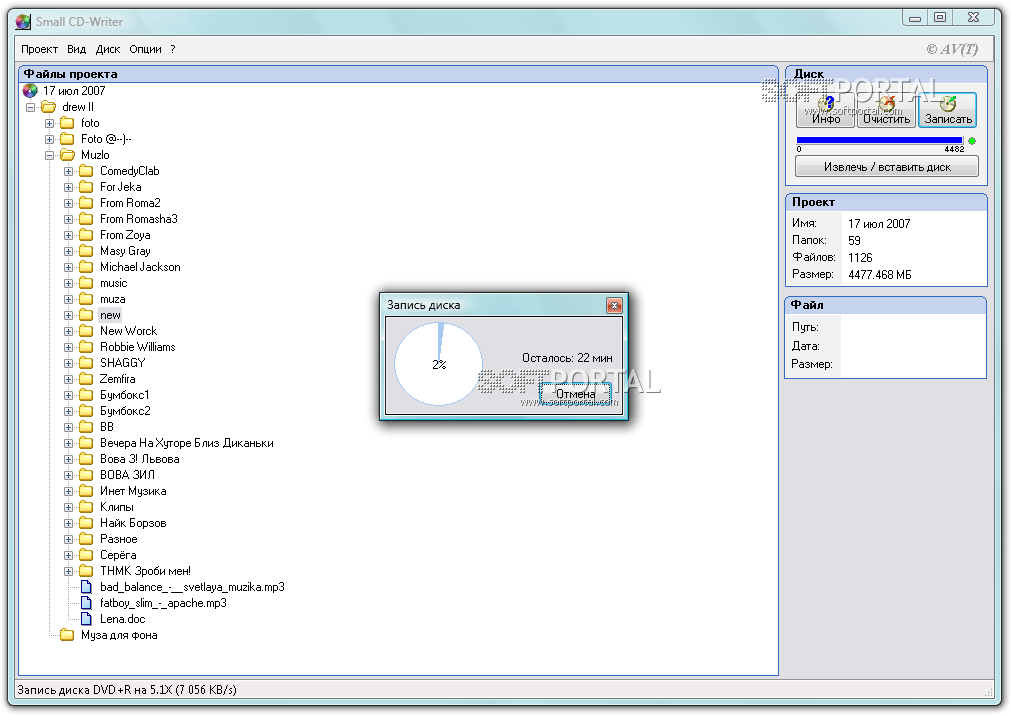Screen dimensions: 1011x715
Task: Expand the Zemfira folder node
Action: (x=69, y=379)
